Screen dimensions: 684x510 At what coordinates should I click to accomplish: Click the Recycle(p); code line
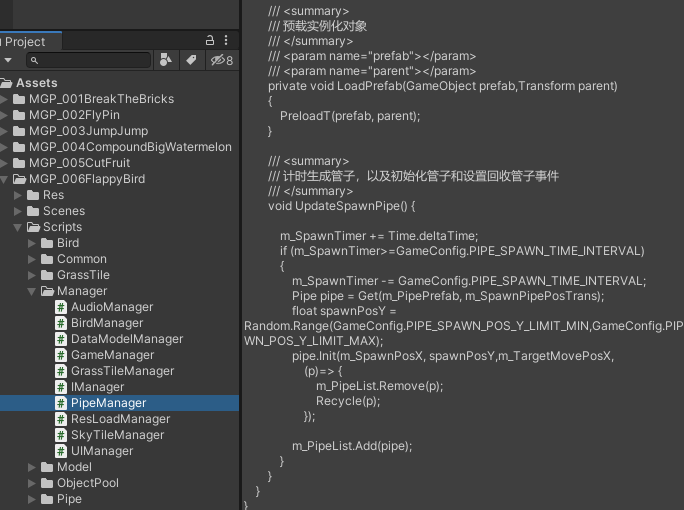point(348,401)
